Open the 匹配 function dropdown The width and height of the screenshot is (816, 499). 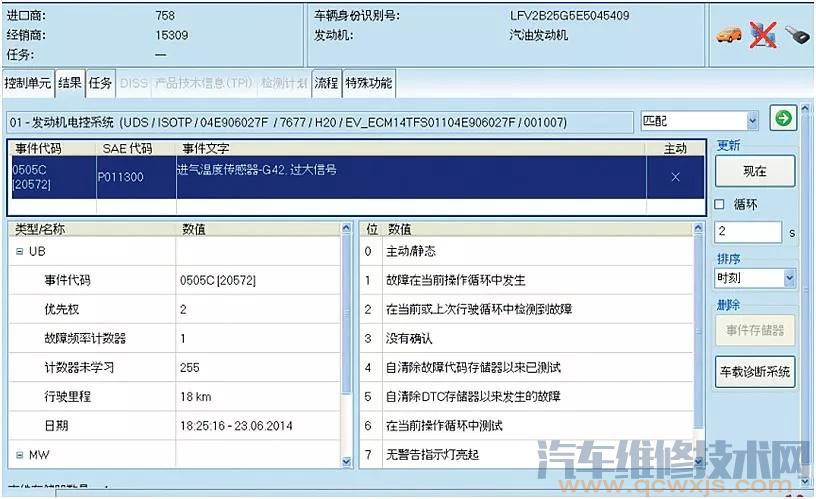click(x=752, y=121)
